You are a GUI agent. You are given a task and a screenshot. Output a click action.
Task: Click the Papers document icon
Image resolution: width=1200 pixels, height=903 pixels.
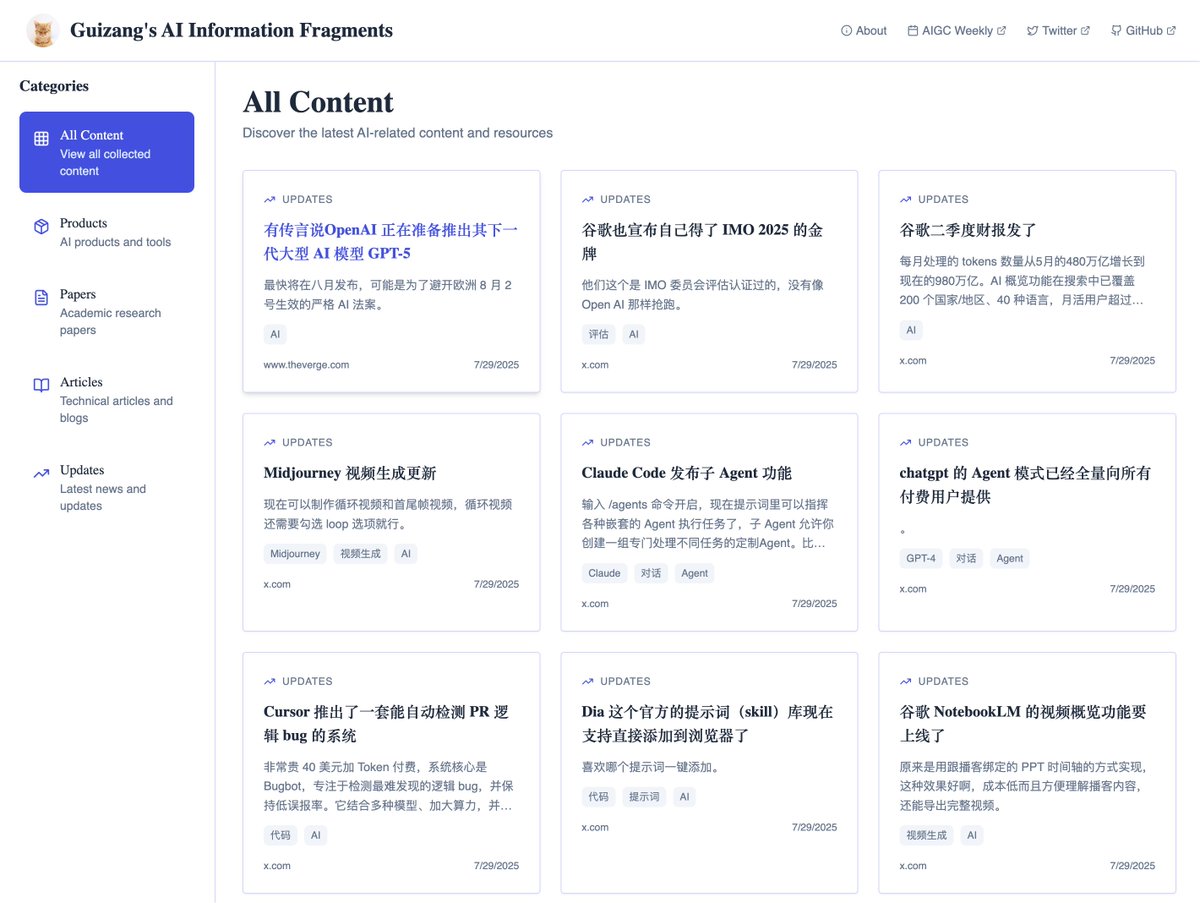pyautogui.click(x=41, y=297)
